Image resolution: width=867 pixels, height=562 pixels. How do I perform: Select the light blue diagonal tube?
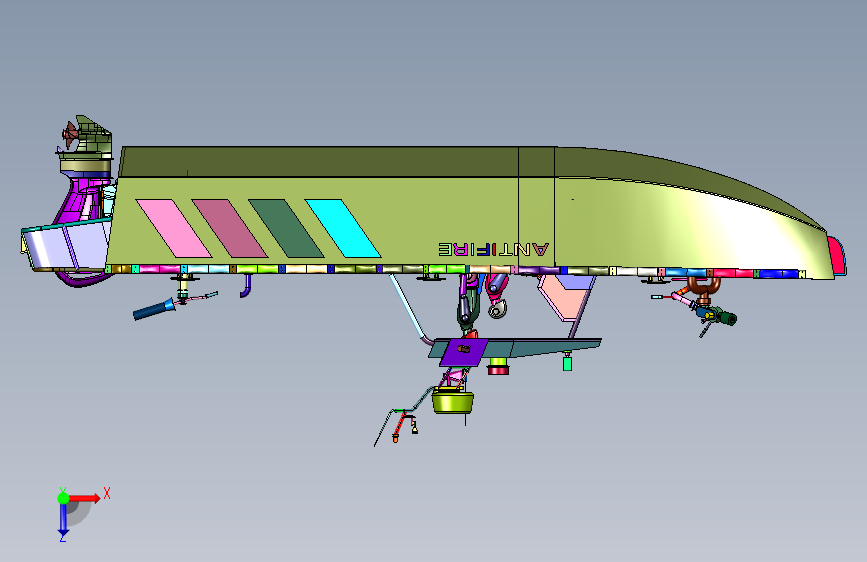click(408, 308)
